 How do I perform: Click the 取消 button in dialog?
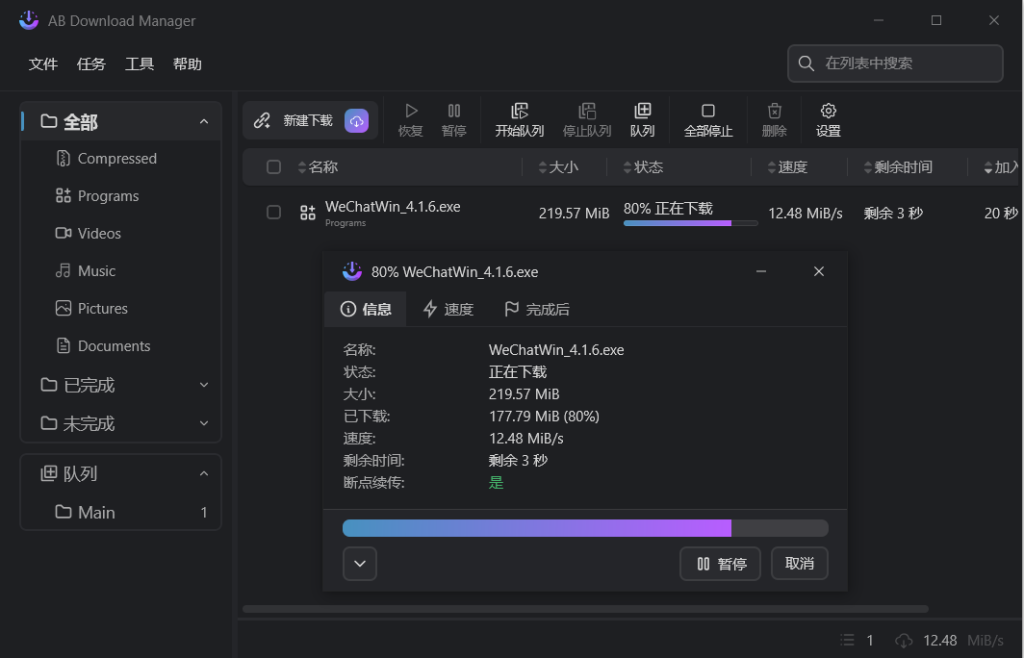click(x=799, y=564)
